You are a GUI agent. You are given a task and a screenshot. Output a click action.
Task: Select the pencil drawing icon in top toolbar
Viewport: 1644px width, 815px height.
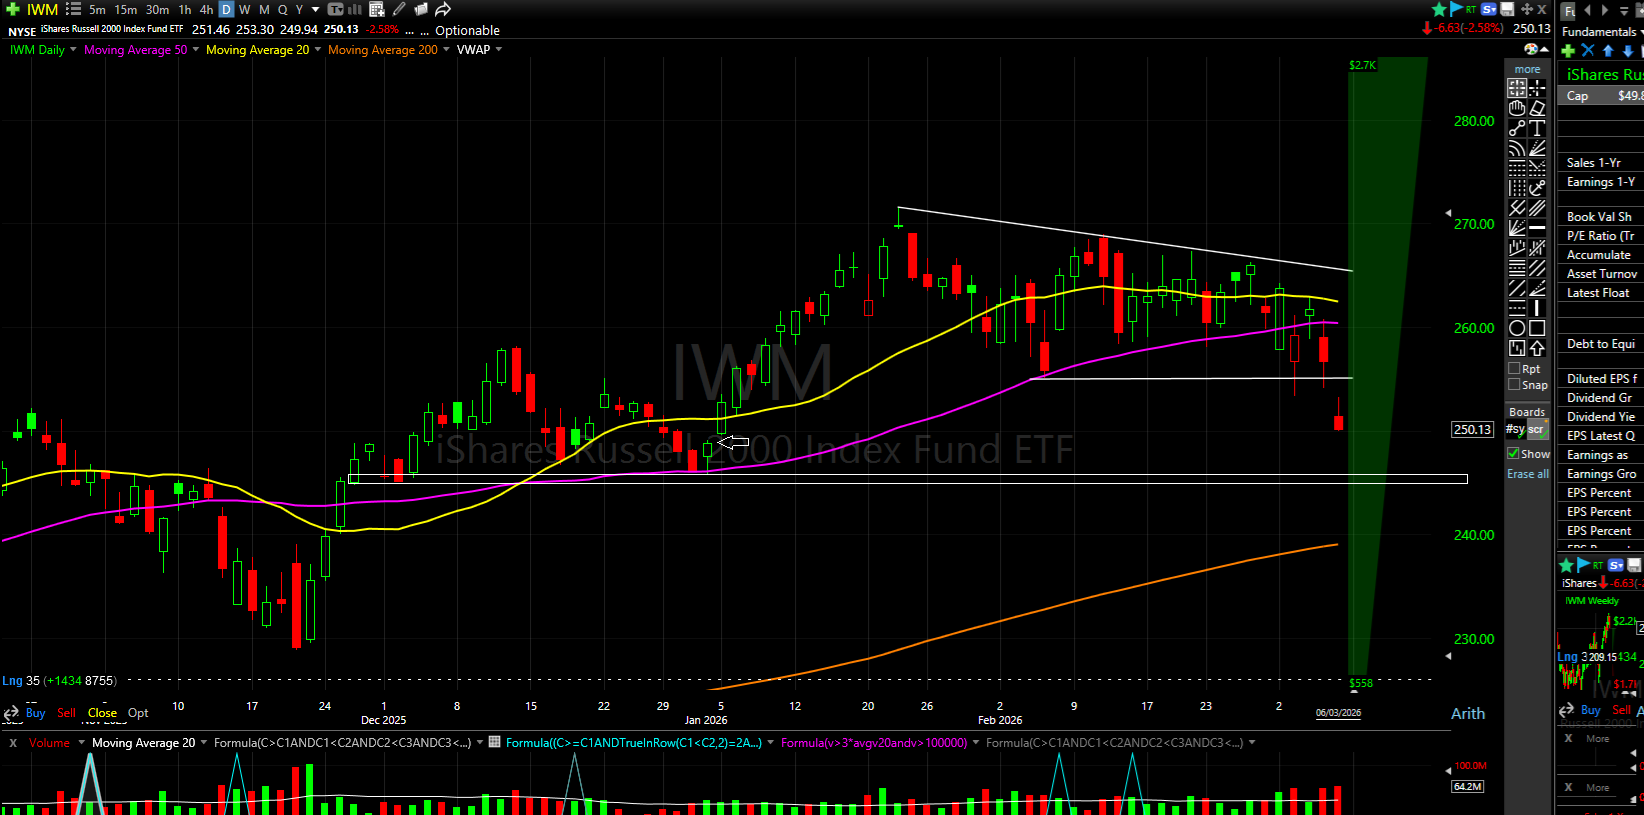pos(399,9)
